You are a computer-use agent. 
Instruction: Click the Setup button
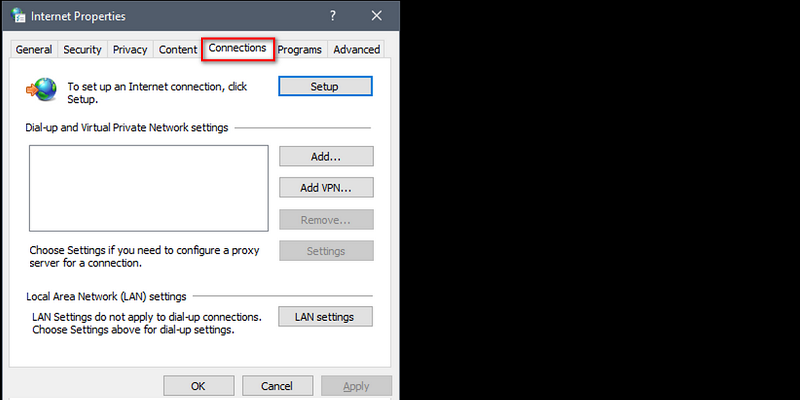(325, 86)
